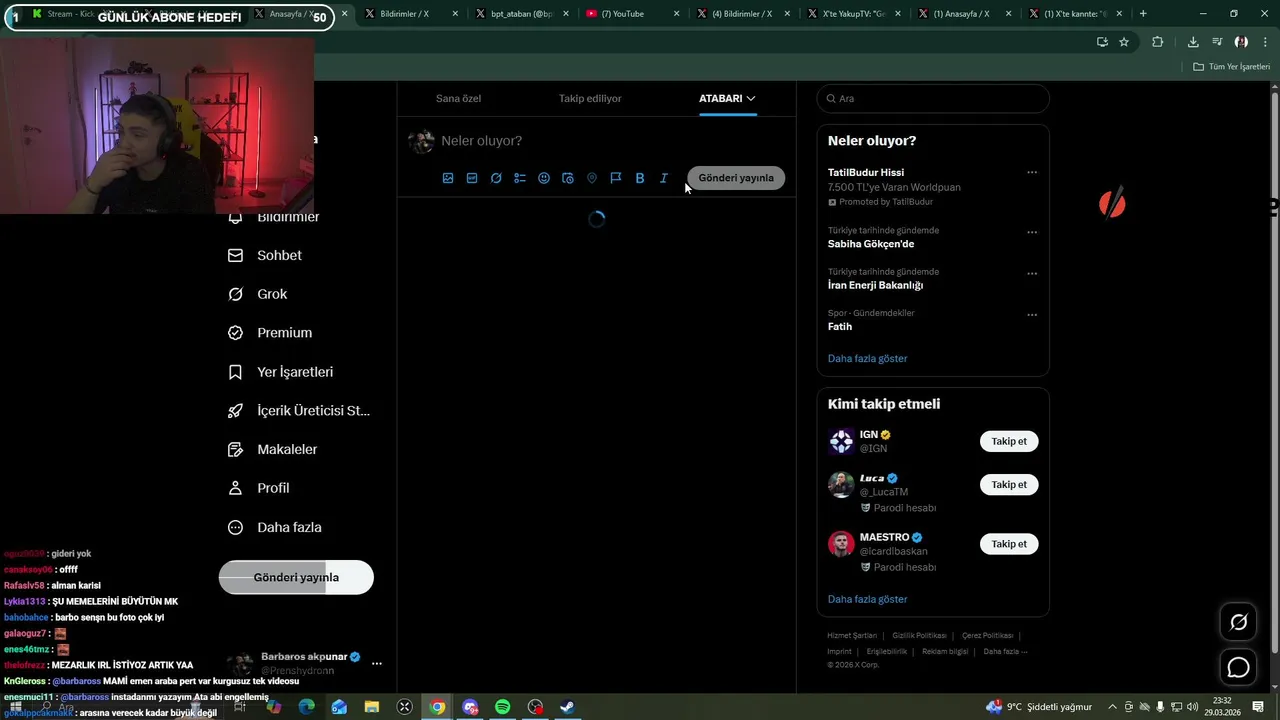This screenshot has width=1280, height=720.
Task: Open Makaleler articles page
Action: click(273, 450)
